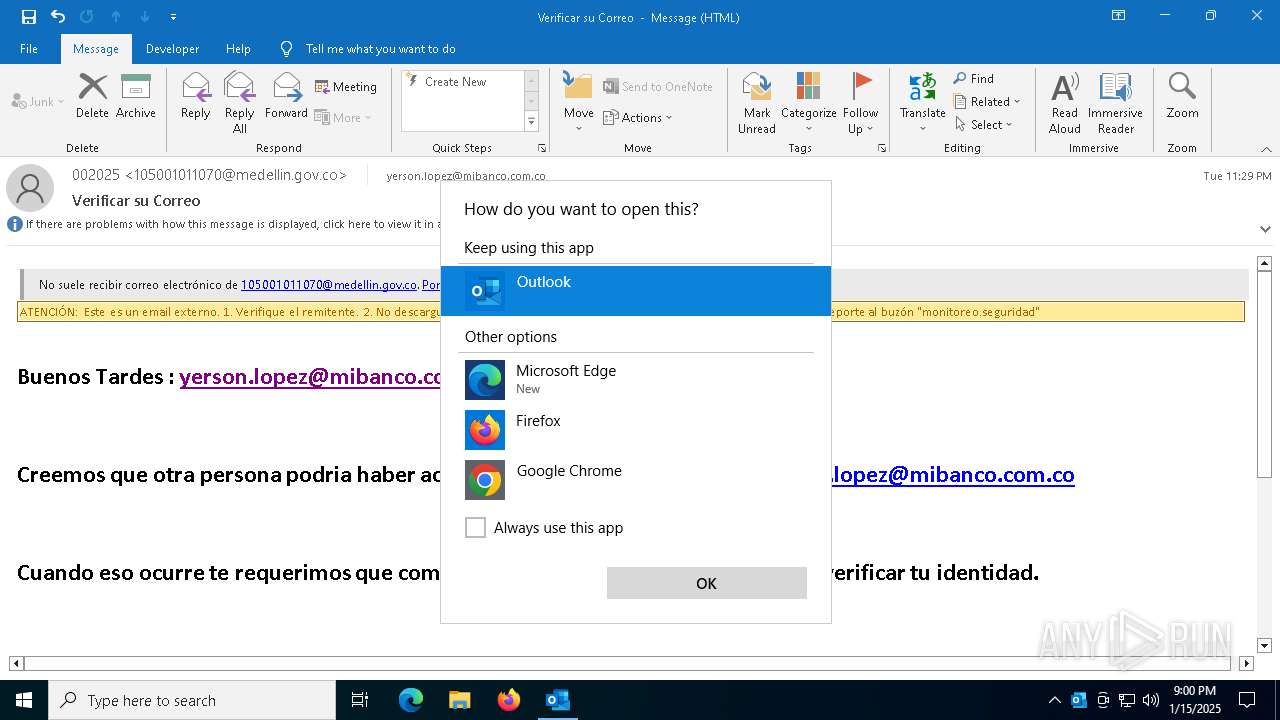The image size is (1280, 720).
Task: Open the Move folder dropdown
Action: pos(579,102)
